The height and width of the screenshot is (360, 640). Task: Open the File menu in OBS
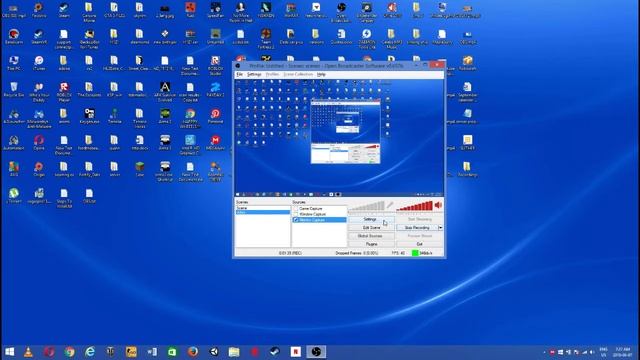pos(240,74)
